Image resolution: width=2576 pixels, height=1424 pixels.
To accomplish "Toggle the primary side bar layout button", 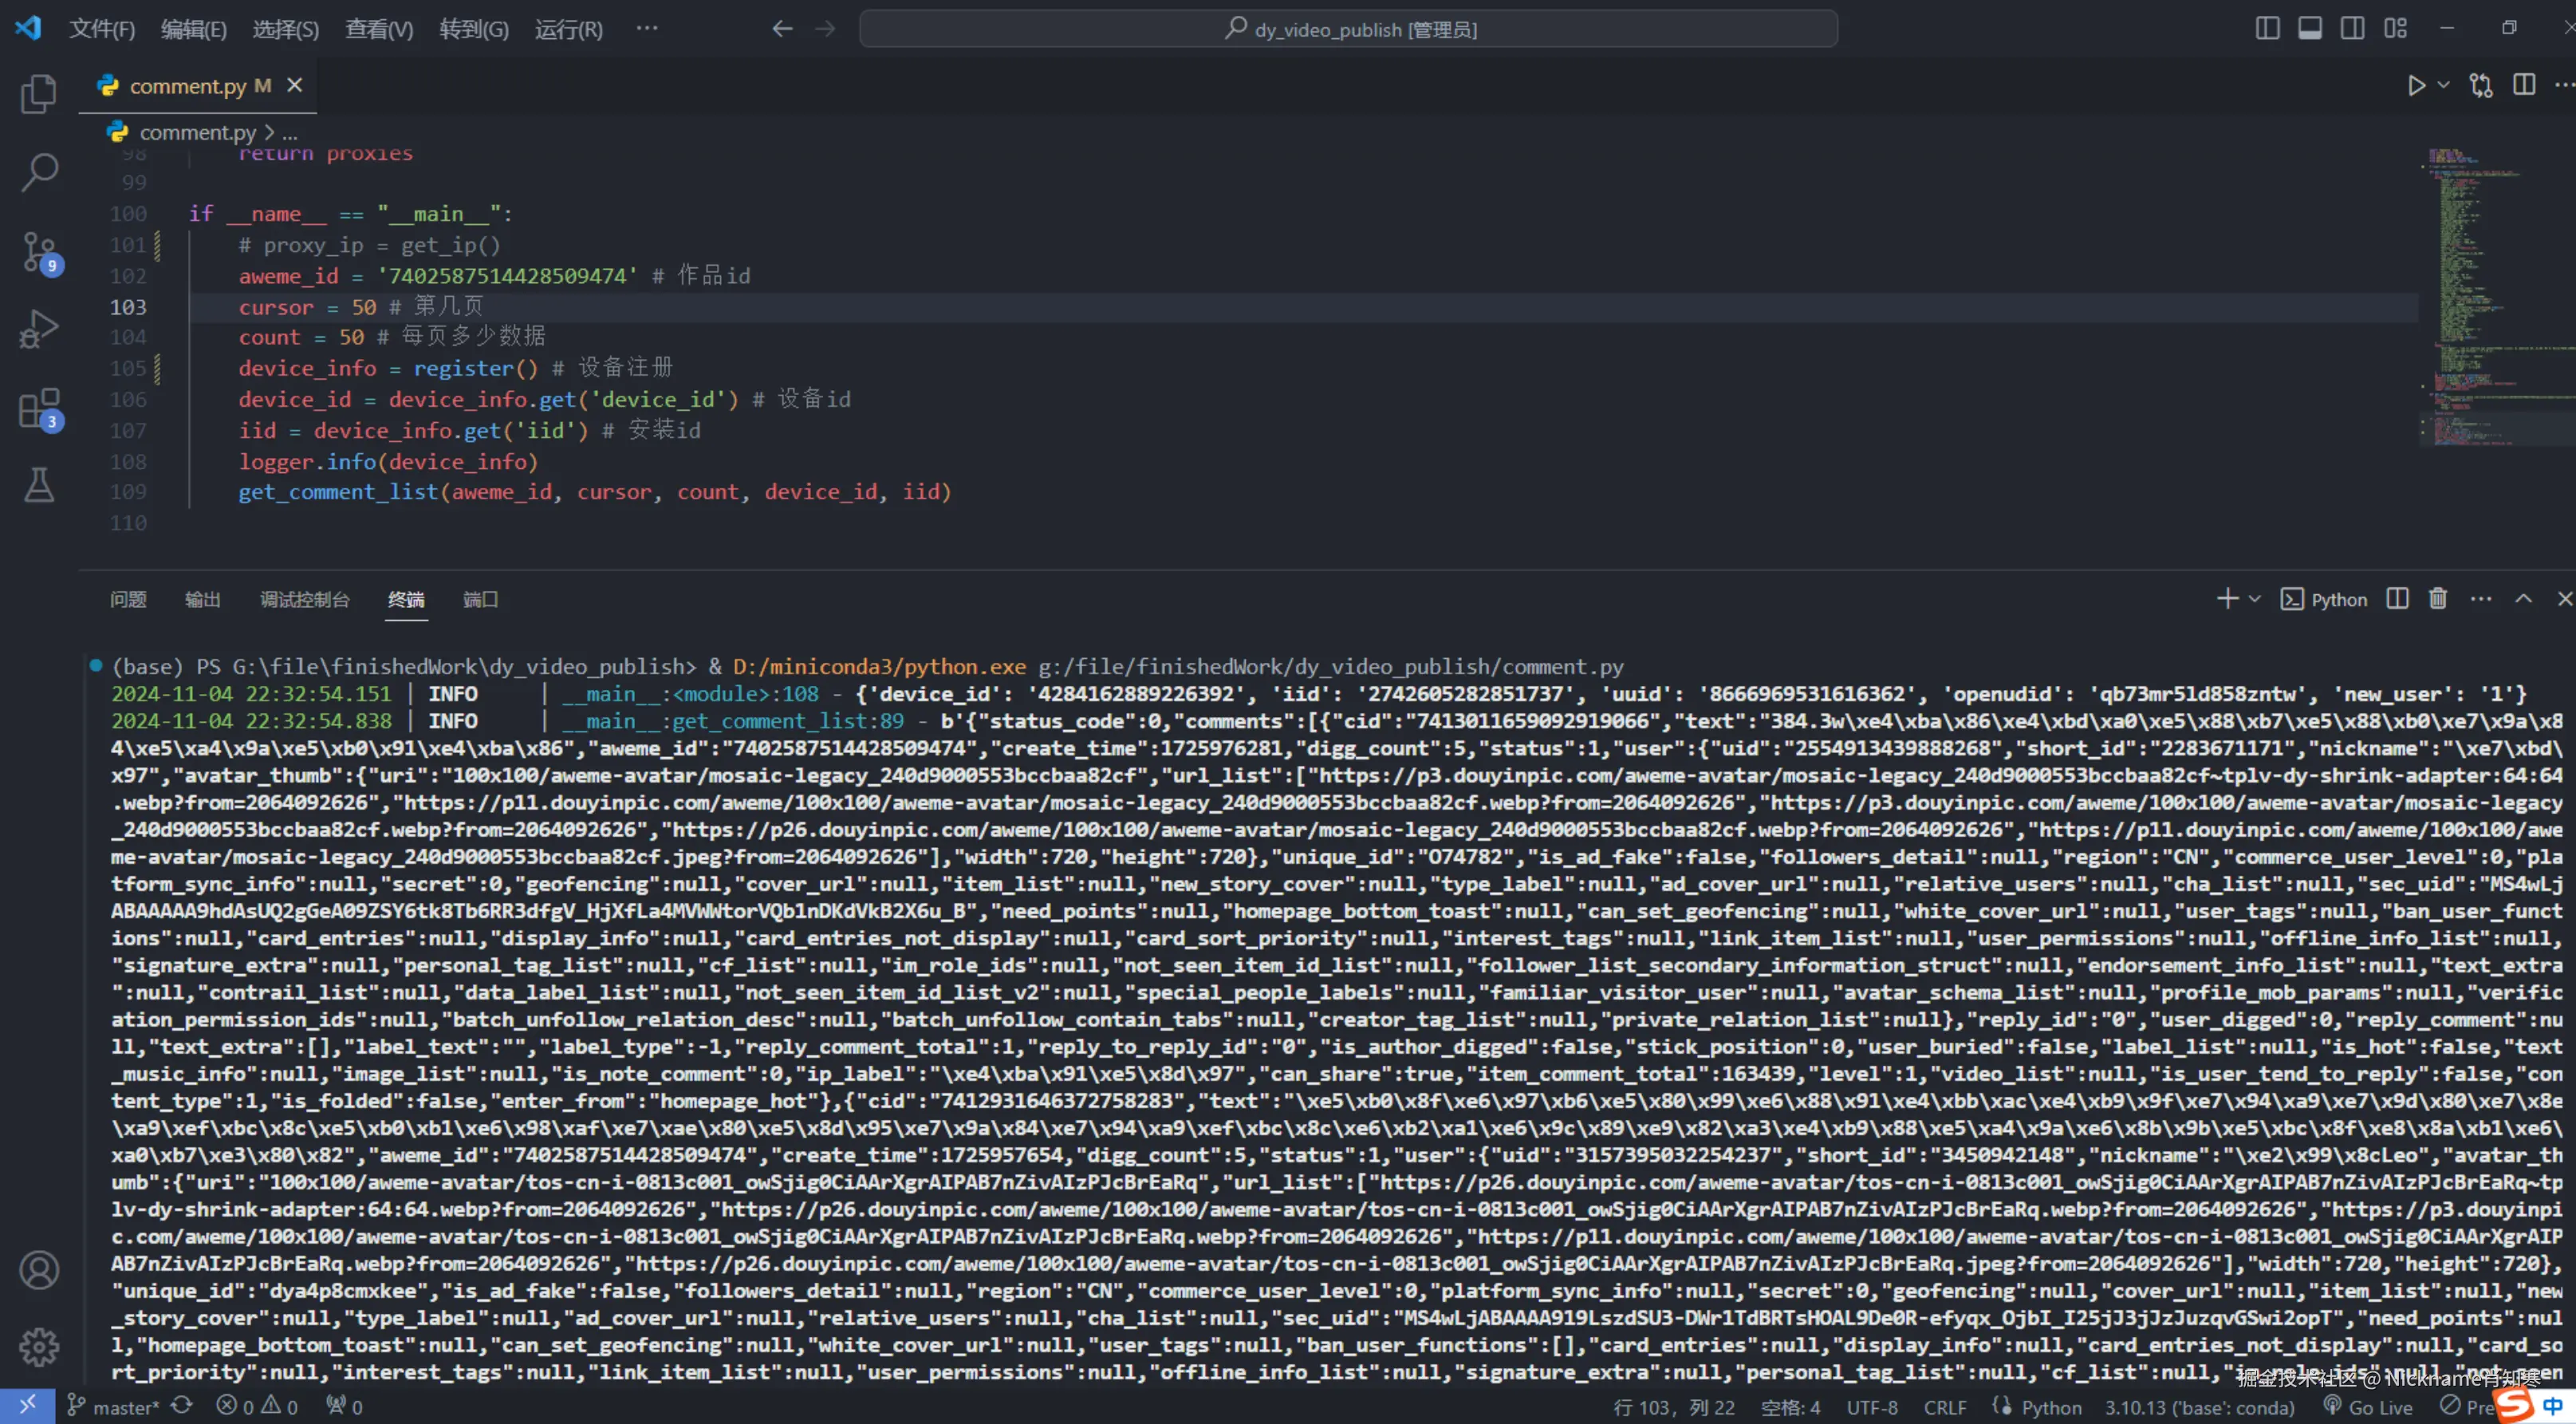I will click(x=2267, y=29).
